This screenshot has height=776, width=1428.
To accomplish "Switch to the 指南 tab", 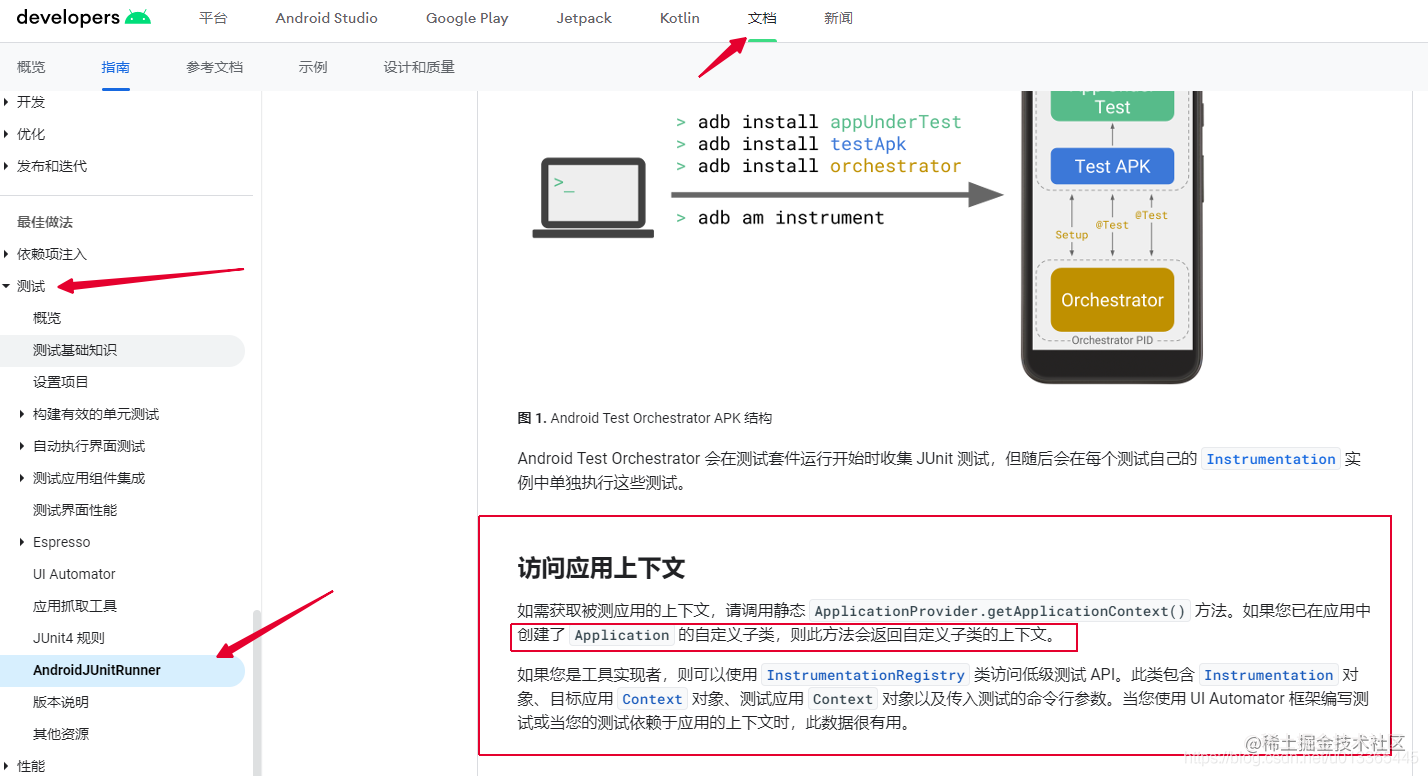I will point(115,67).
